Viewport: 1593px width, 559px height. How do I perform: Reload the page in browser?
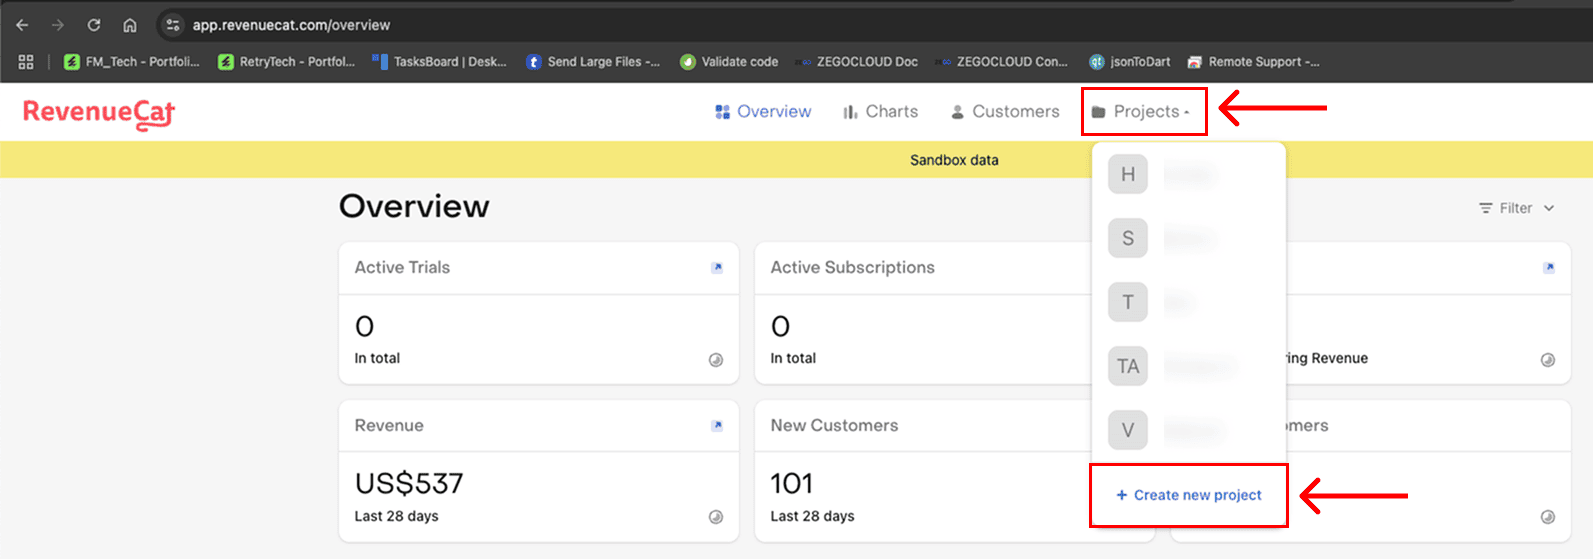tap(94, 25)
